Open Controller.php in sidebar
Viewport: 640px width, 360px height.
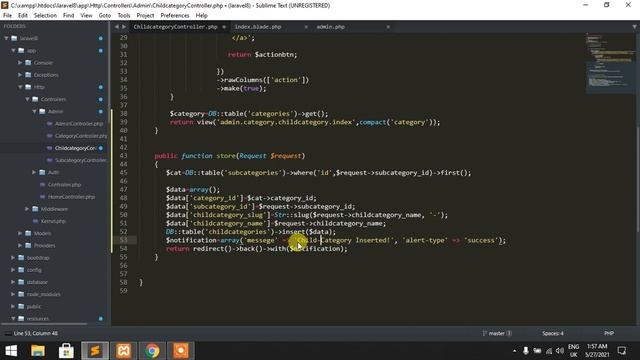pos(64,184)
